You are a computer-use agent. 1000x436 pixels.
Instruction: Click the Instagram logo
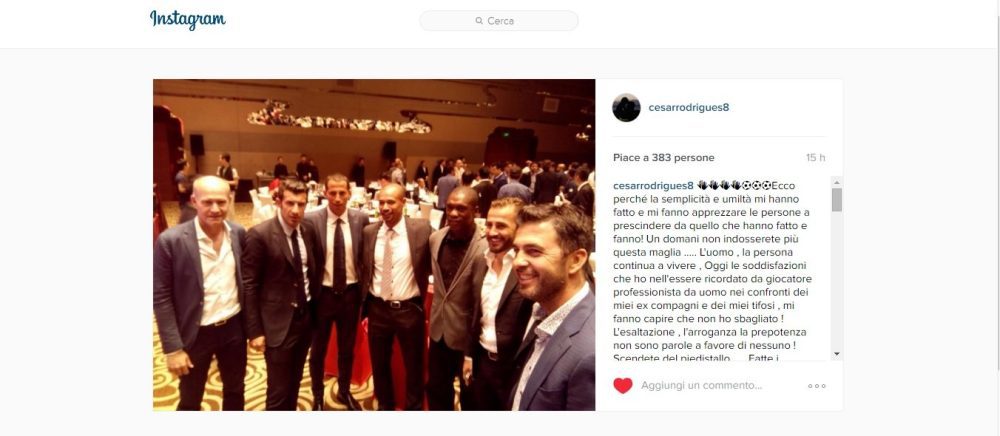click(188, 20)
